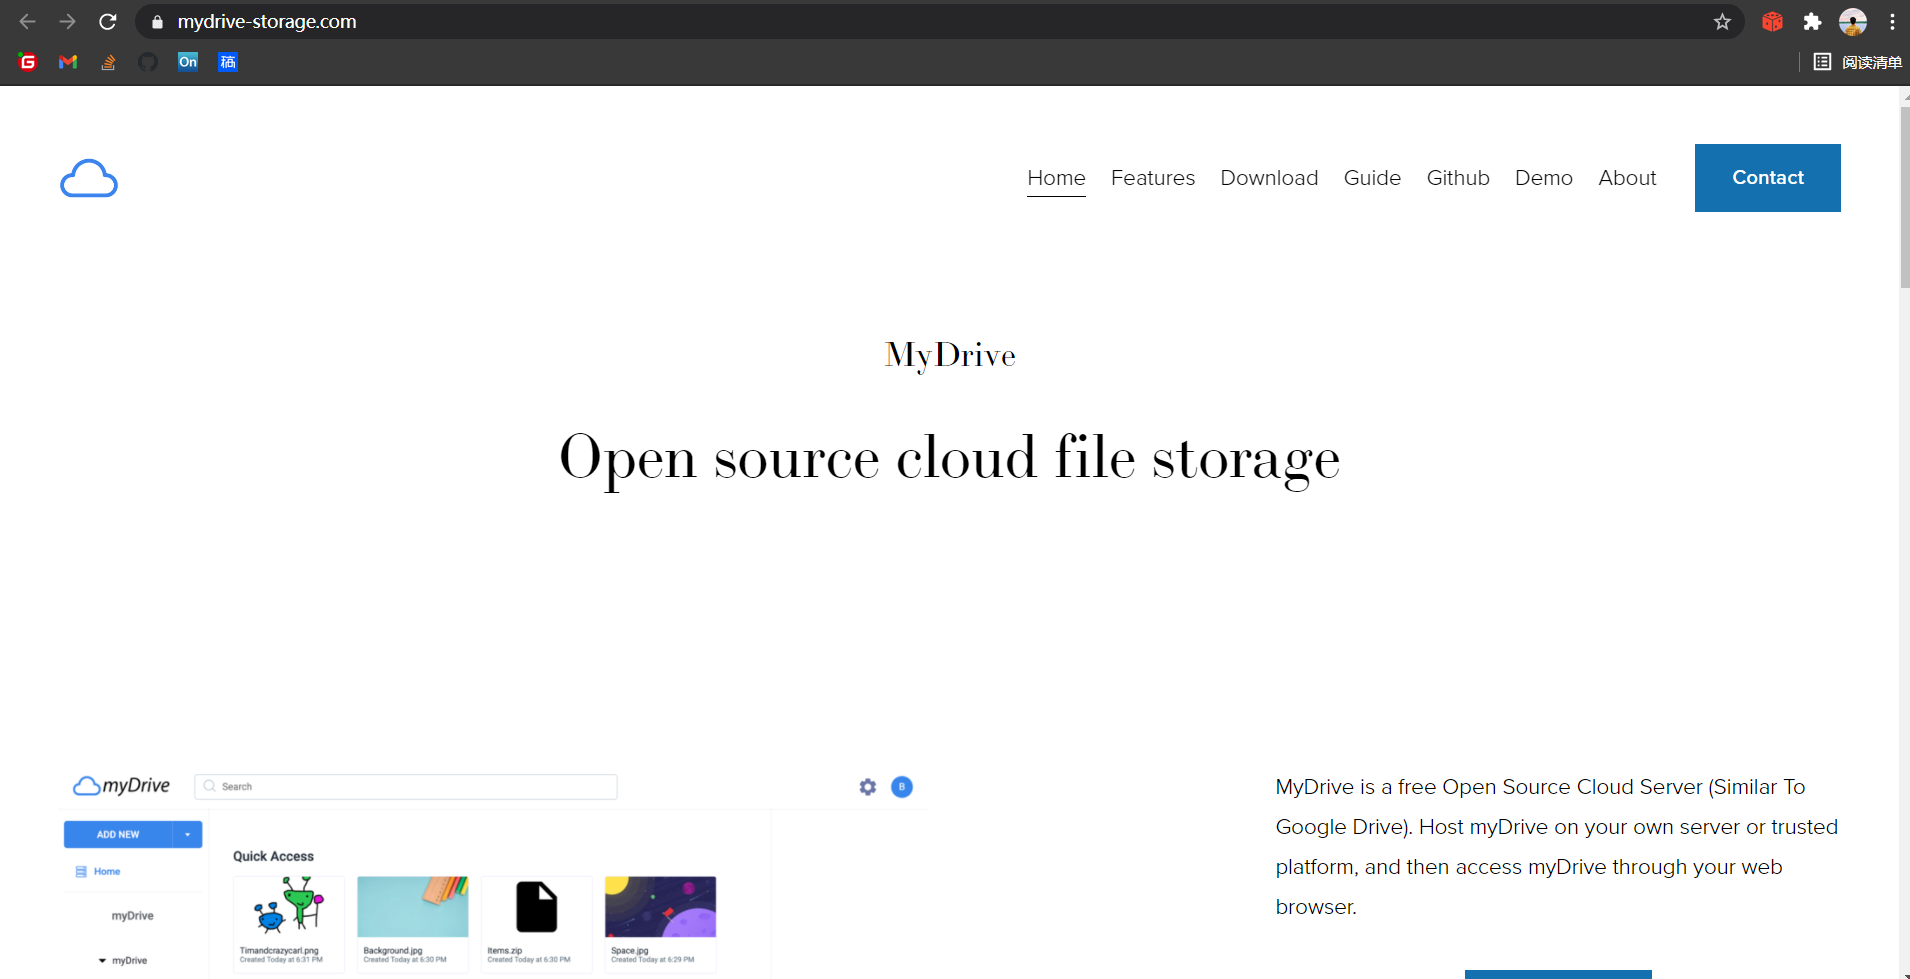
Task: Open the Guide nav item
Action: point(1372,178)
